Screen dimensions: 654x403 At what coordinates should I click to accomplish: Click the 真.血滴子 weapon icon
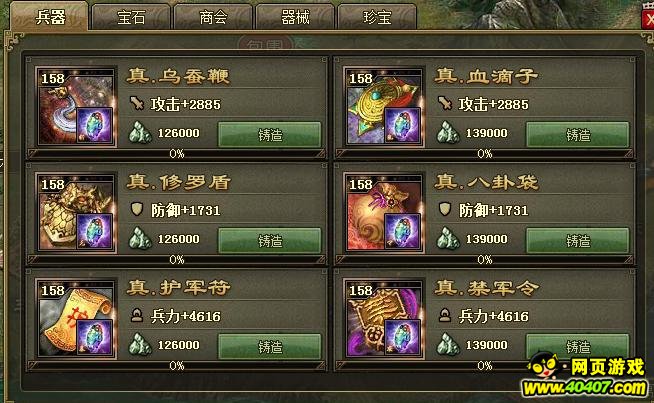384,108
